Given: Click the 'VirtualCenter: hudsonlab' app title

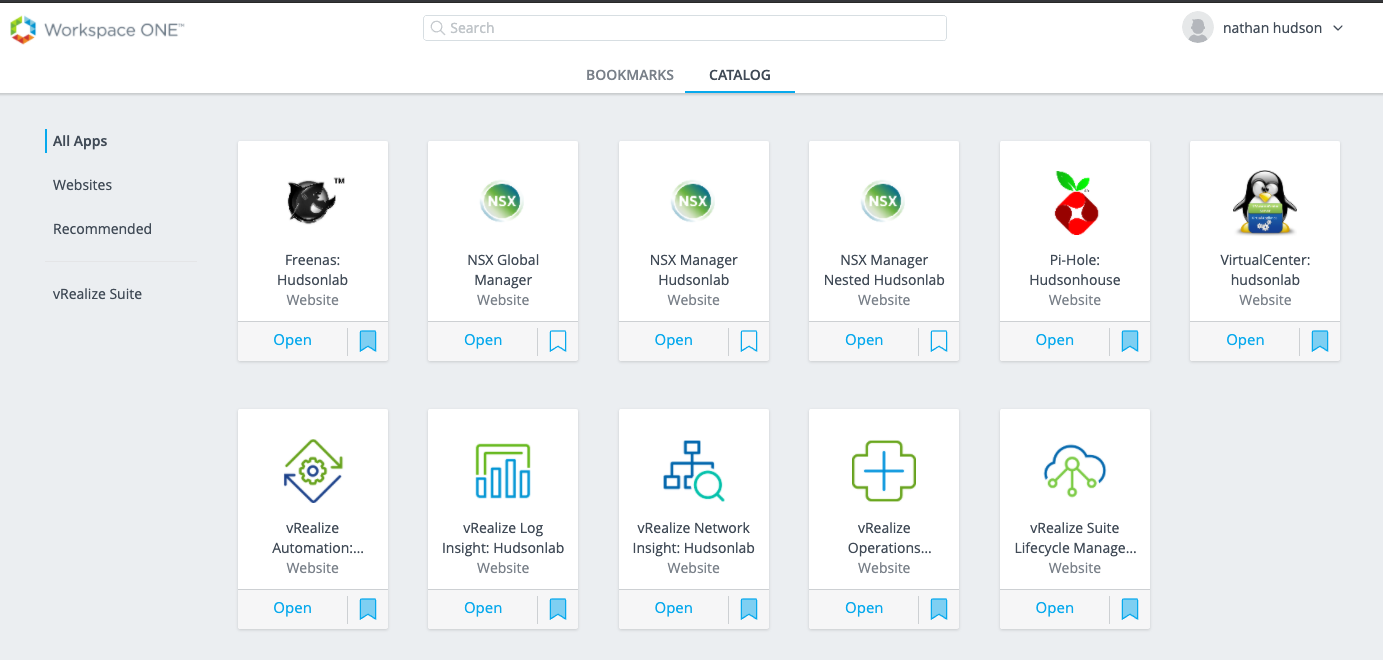Looking at the screenshot, I should [x=1265, y=270].
